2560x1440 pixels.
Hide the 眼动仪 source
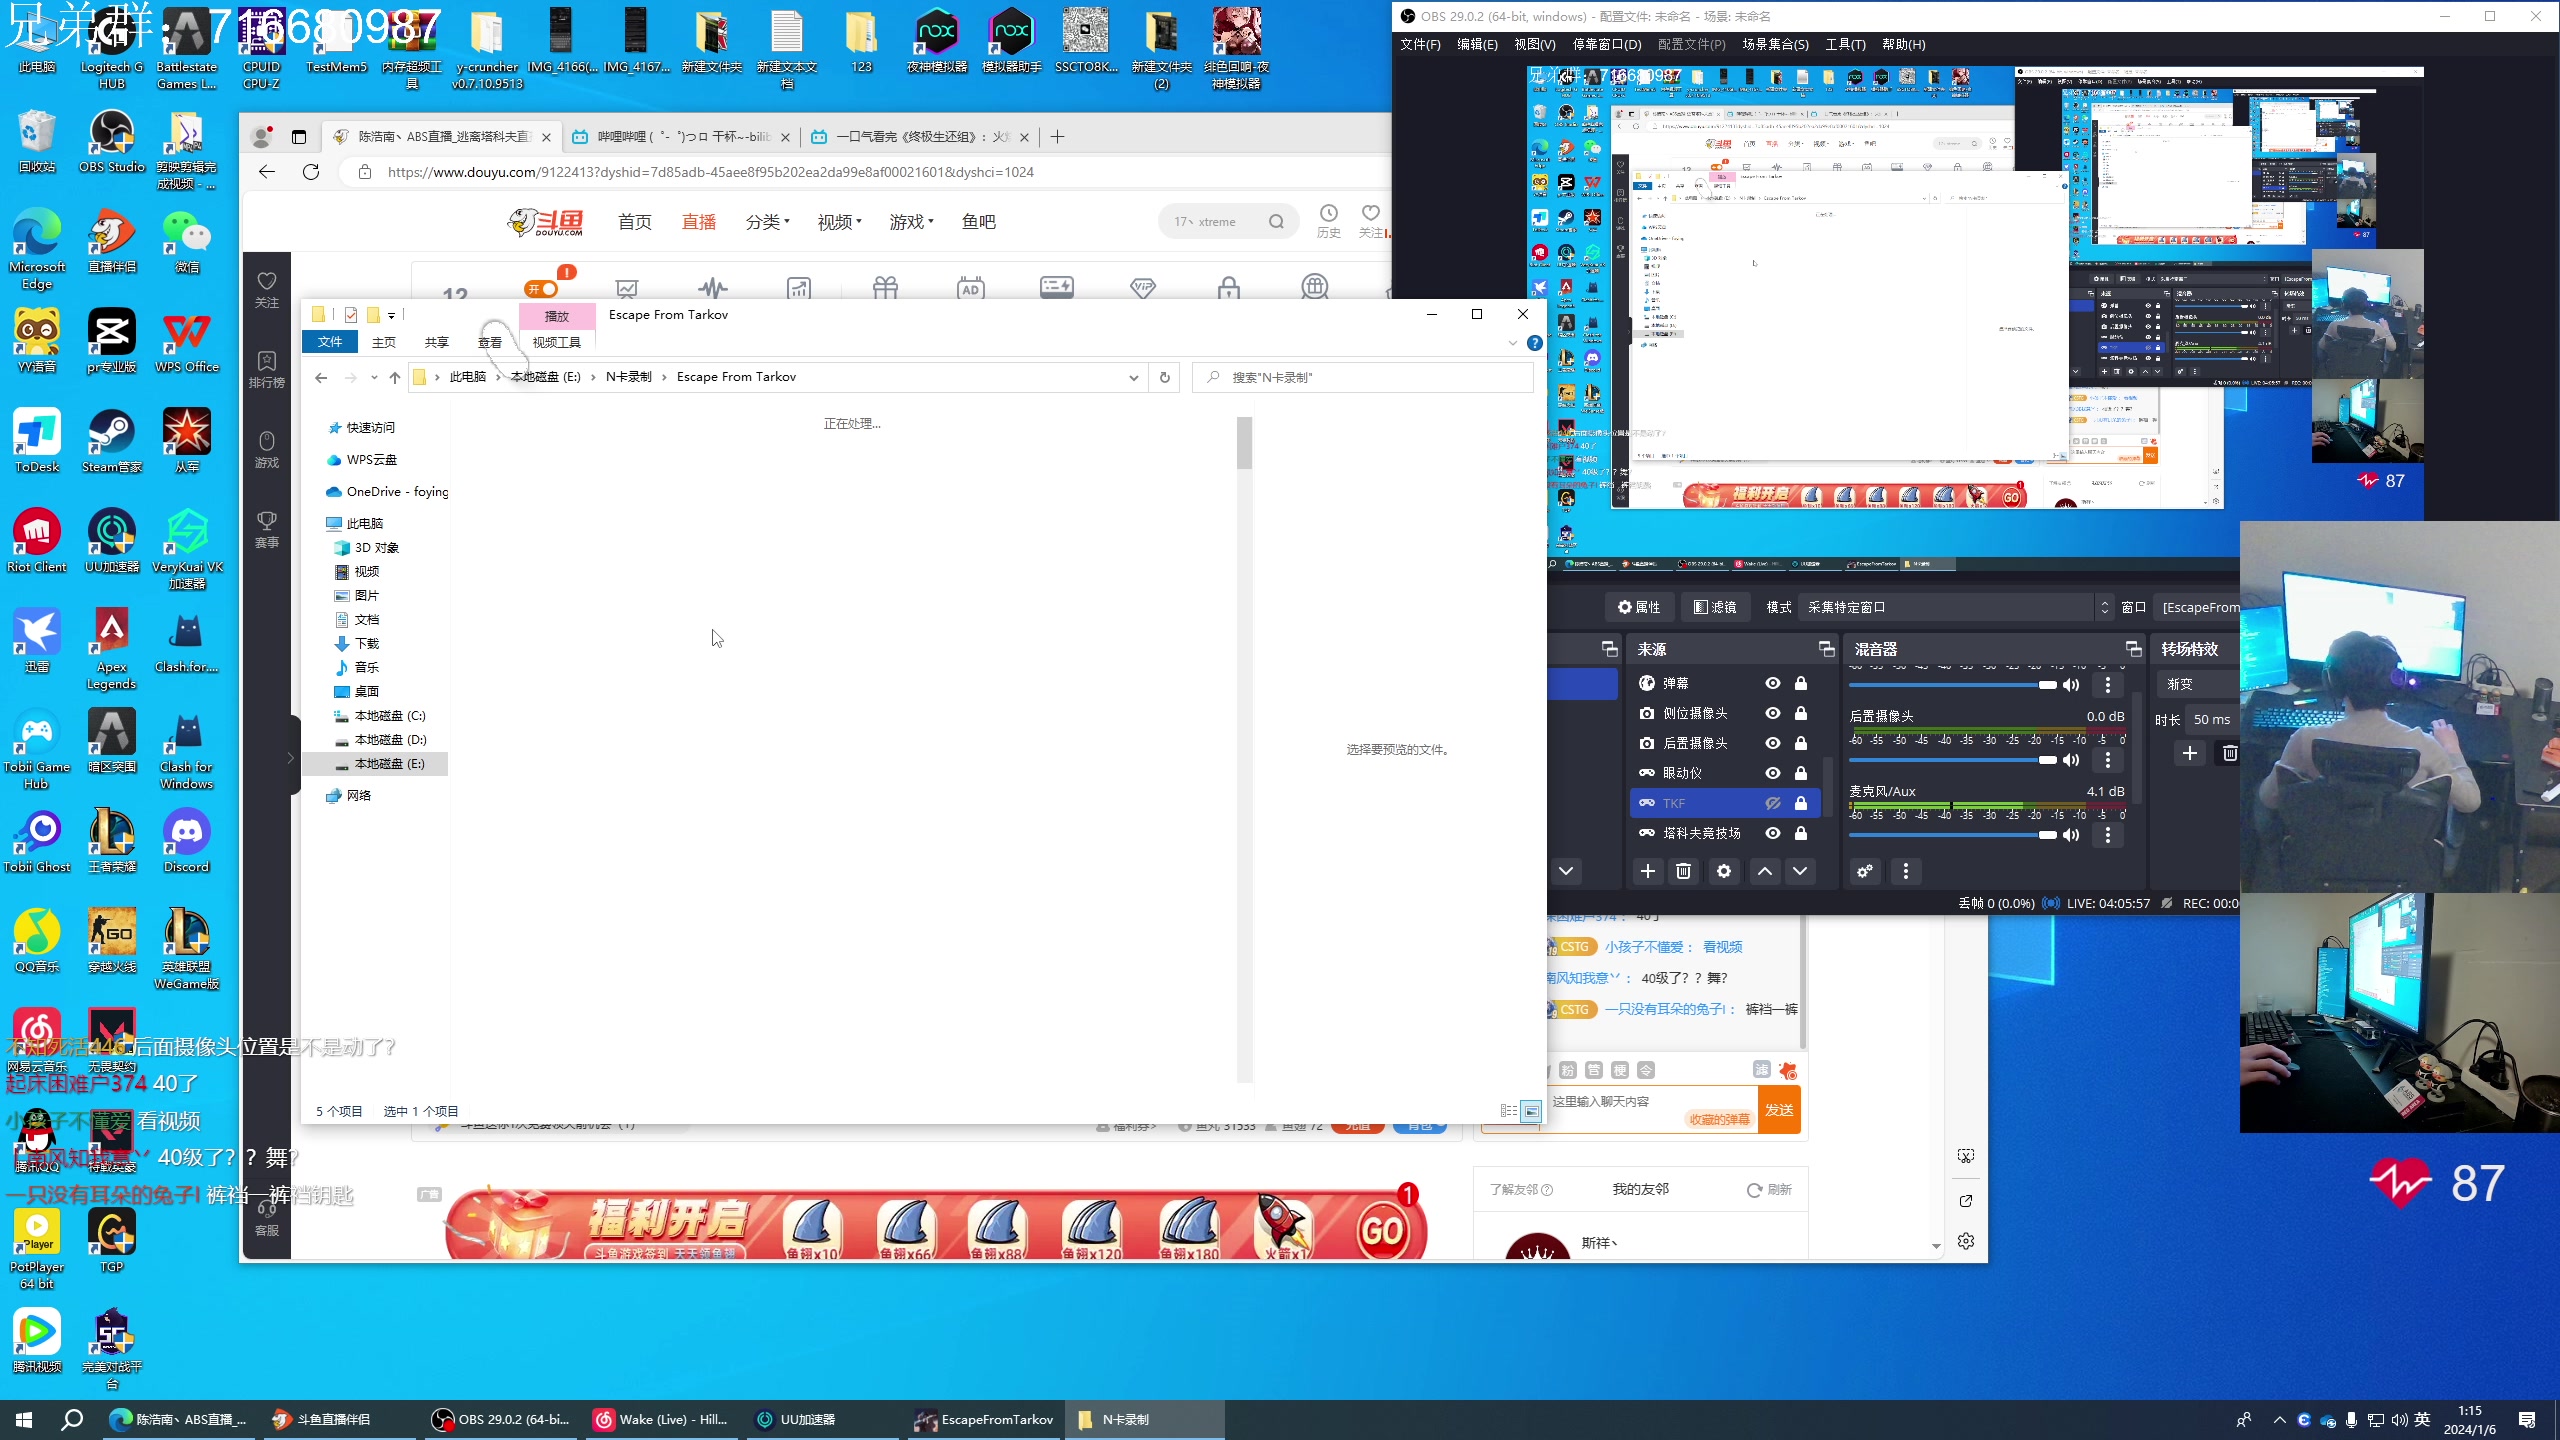click(1773, 773)
